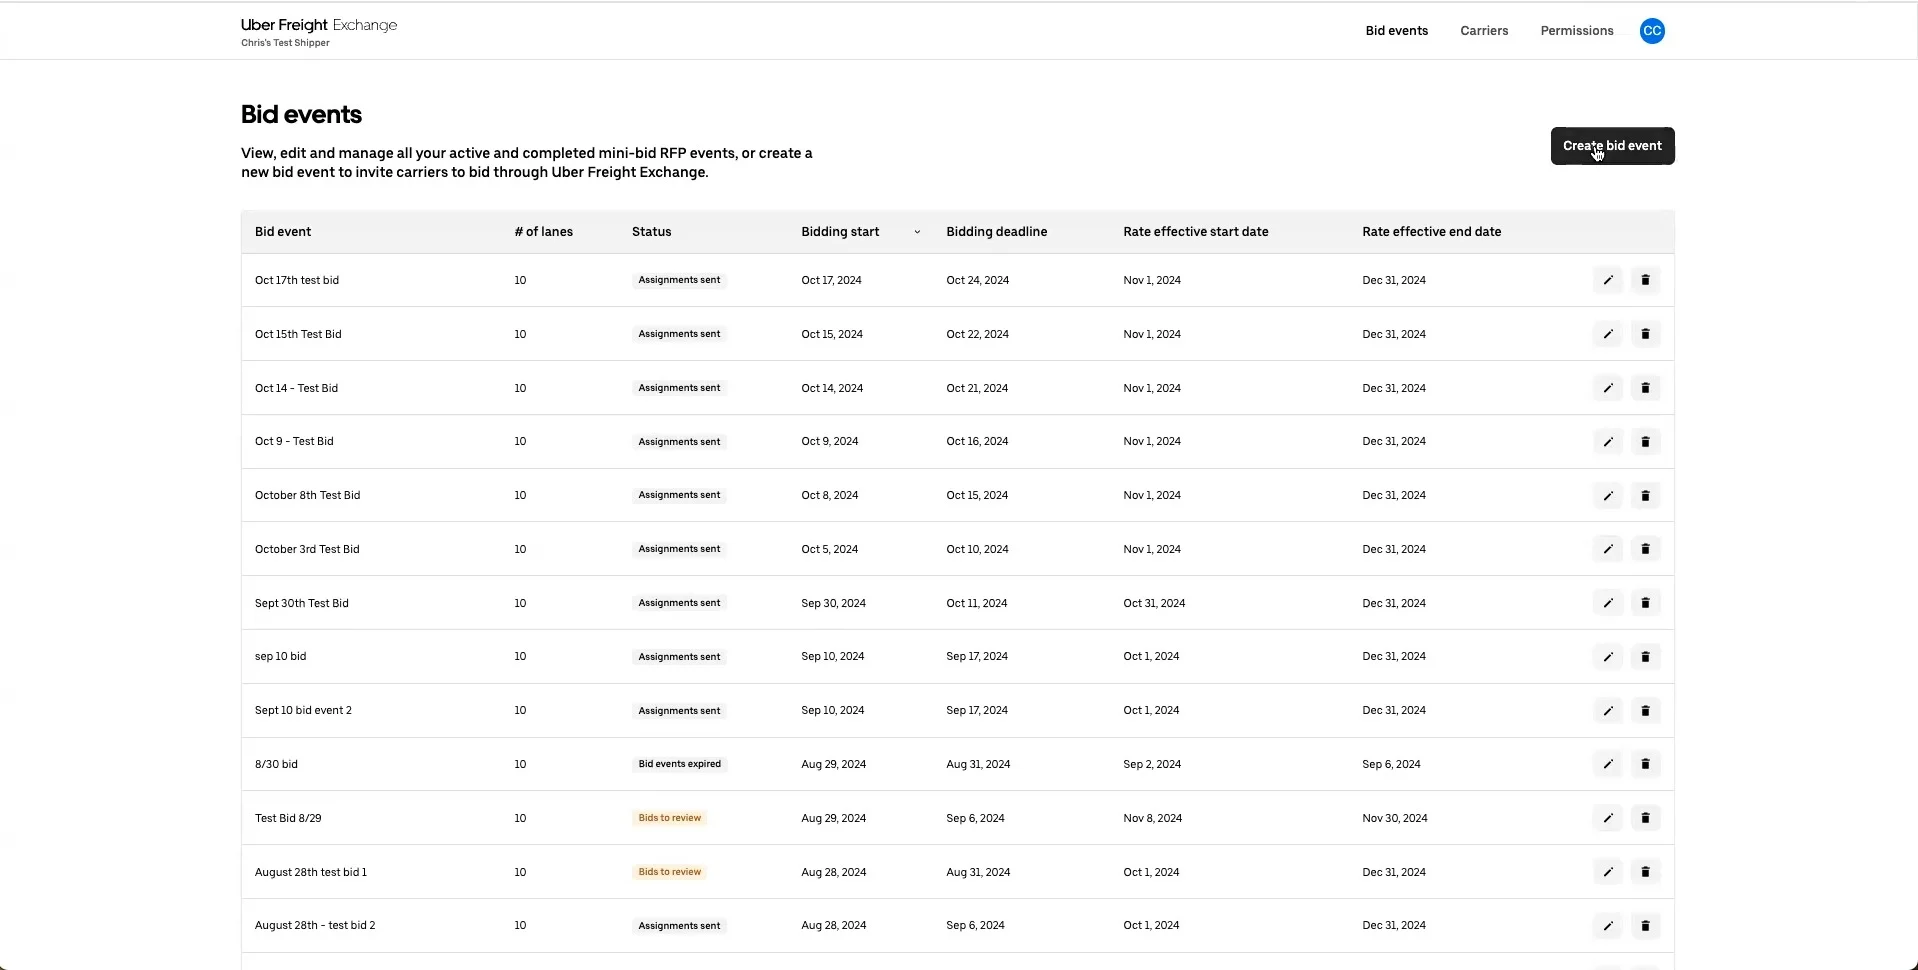The width and height of the screenshot is (1918, 970).
Task: Click the Assignments sent status for Oct 14
Action: 678,388
